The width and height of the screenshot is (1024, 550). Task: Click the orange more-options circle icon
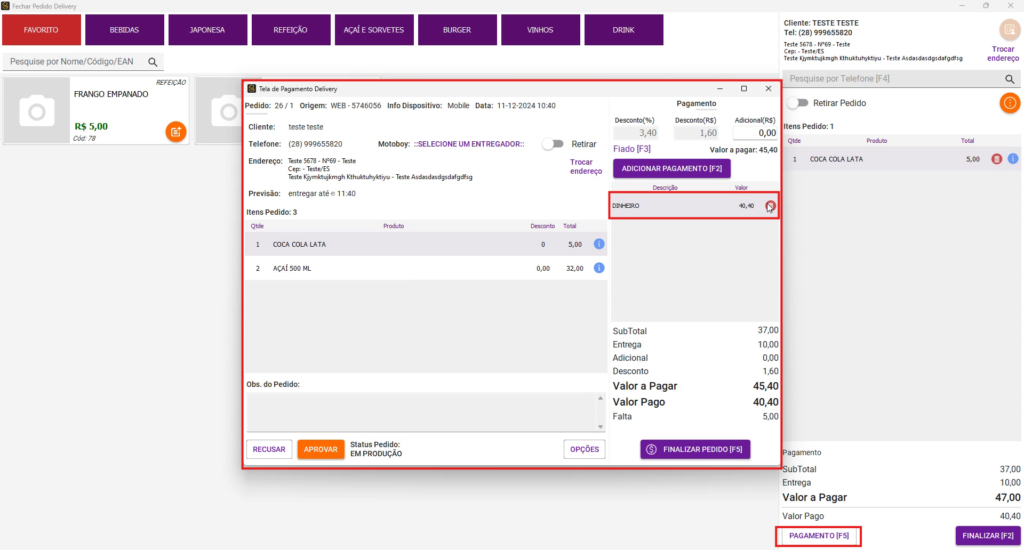pyautogui.click(x=1009, y=102)
